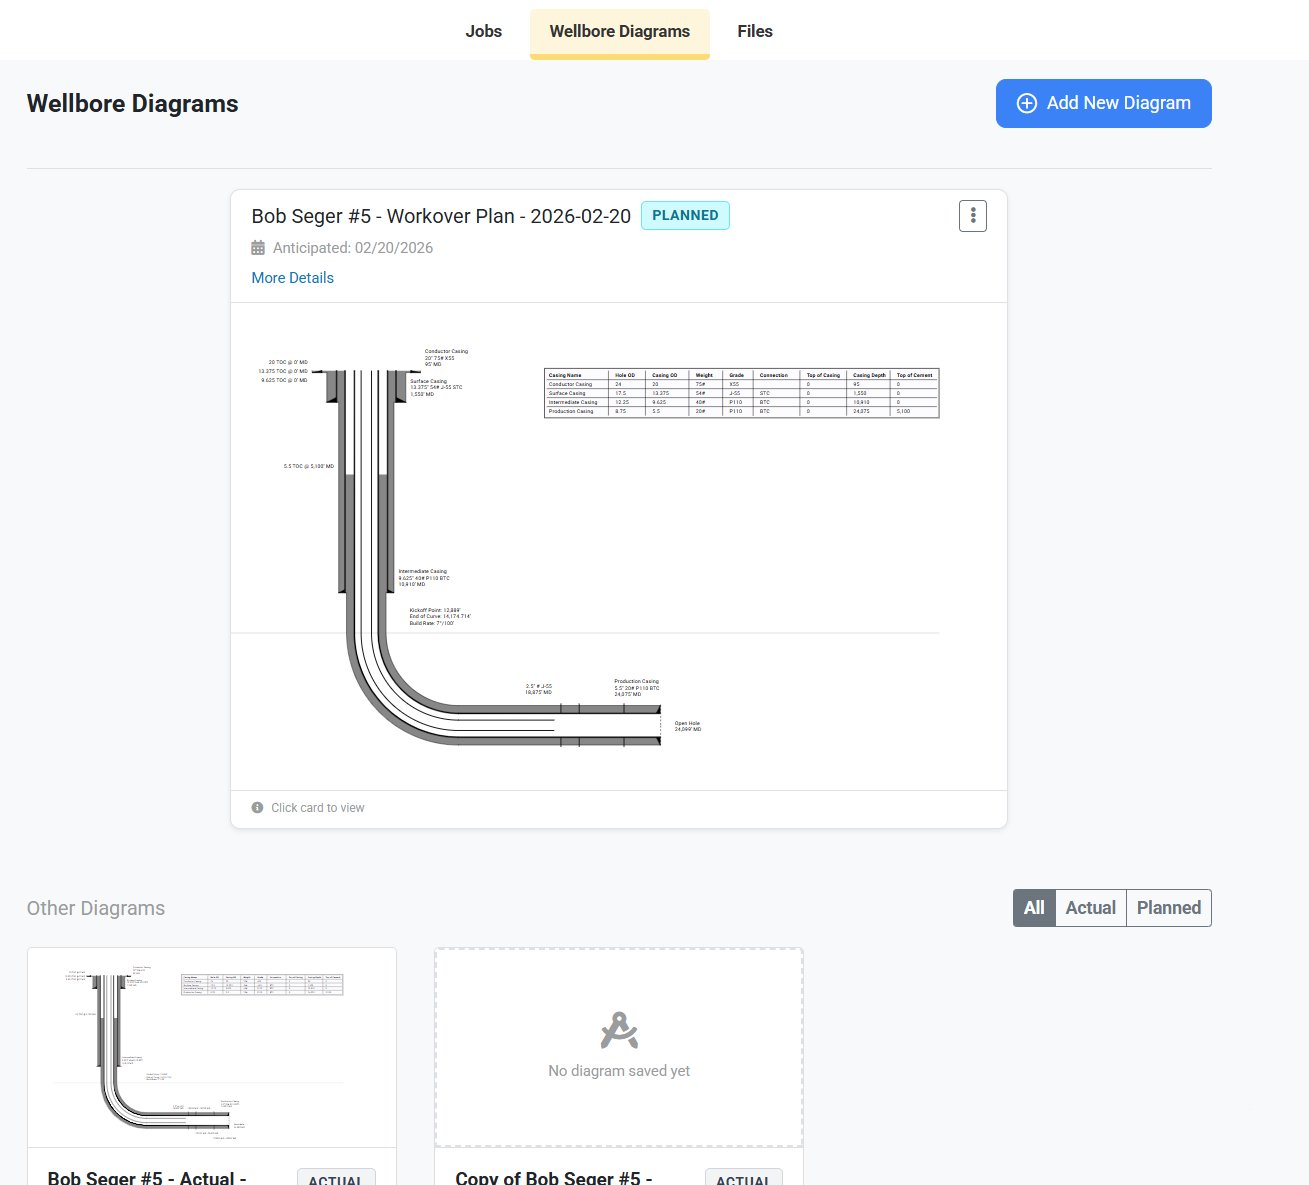This screenshot has height=1185, width=1309.
Task: Click the Kickoff Point annotation in the diagram
Action: point(440,616)
